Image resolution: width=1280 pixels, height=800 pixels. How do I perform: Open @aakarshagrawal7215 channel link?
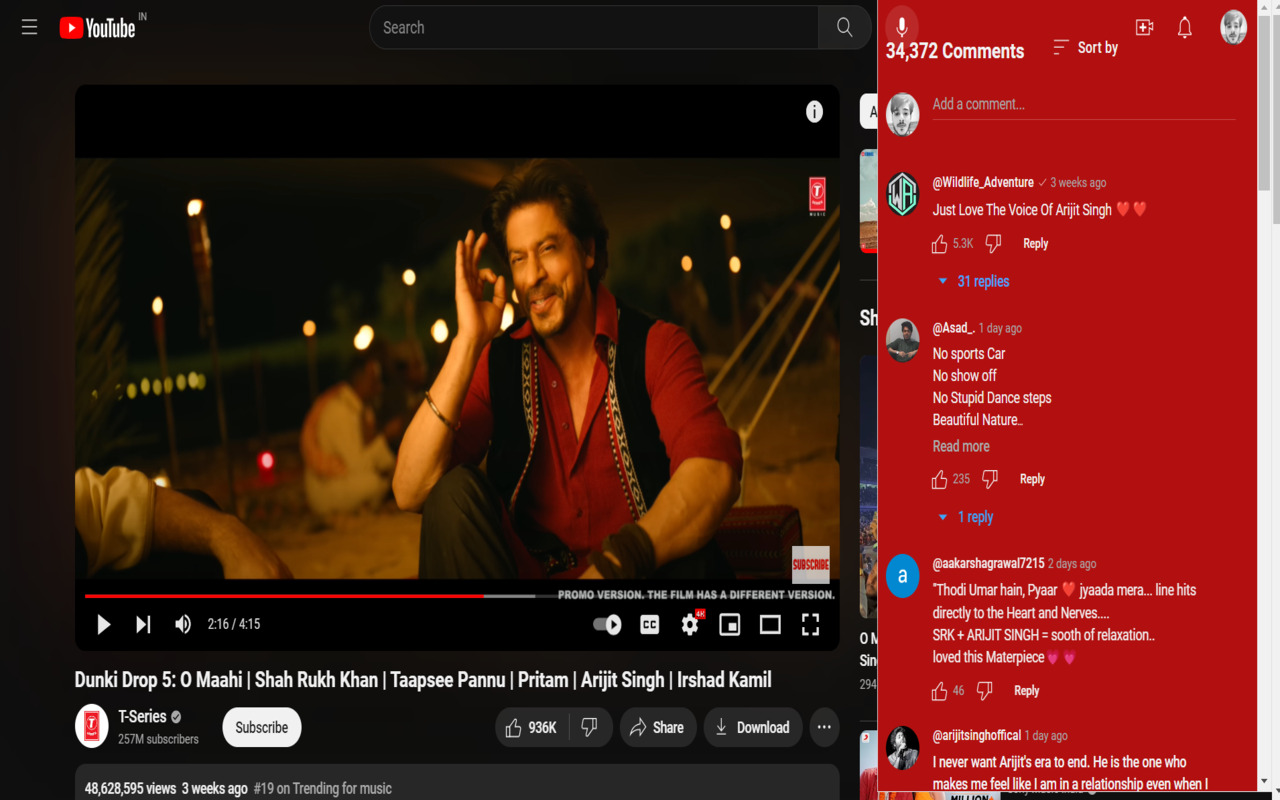[x=988, y=563]
